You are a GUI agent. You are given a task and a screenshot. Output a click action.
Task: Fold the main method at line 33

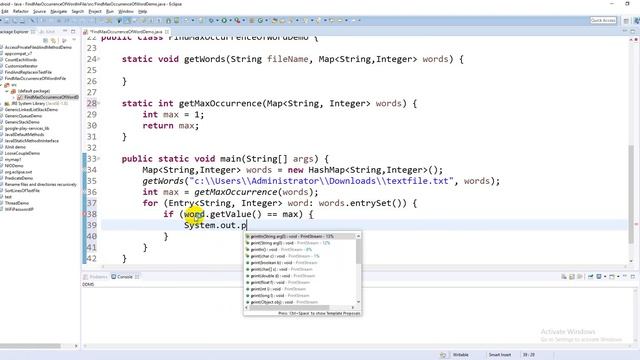pyautogui.click(x=99, y=159)
